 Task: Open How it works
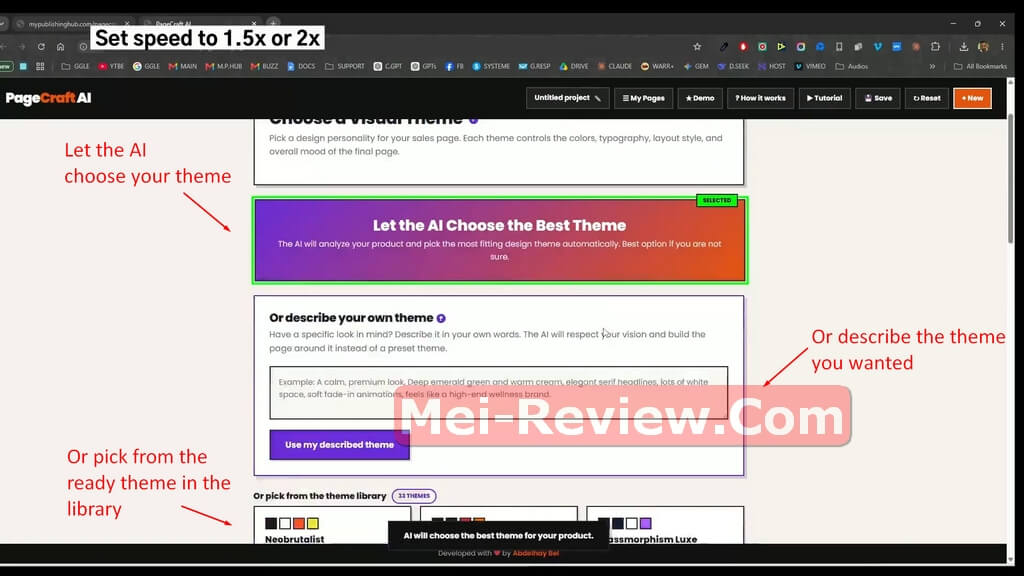(760, 98)
